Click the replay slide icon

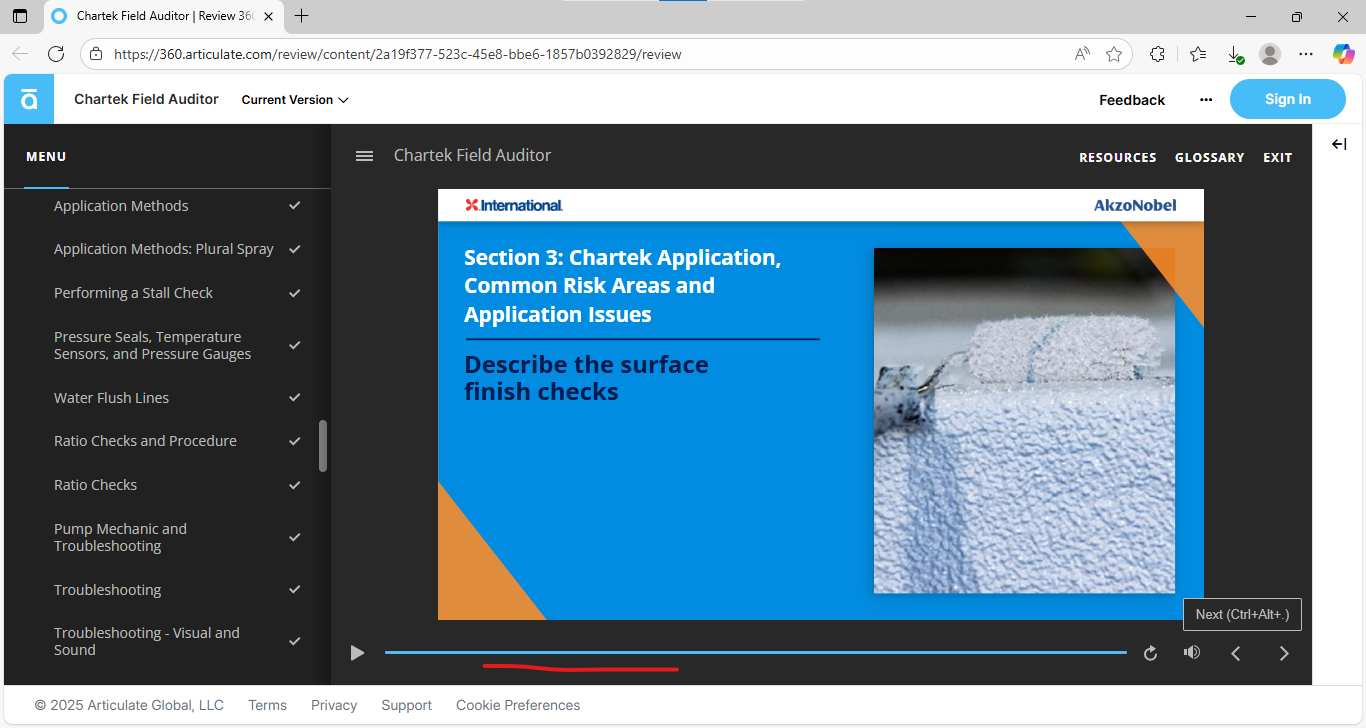point(1150,653)
